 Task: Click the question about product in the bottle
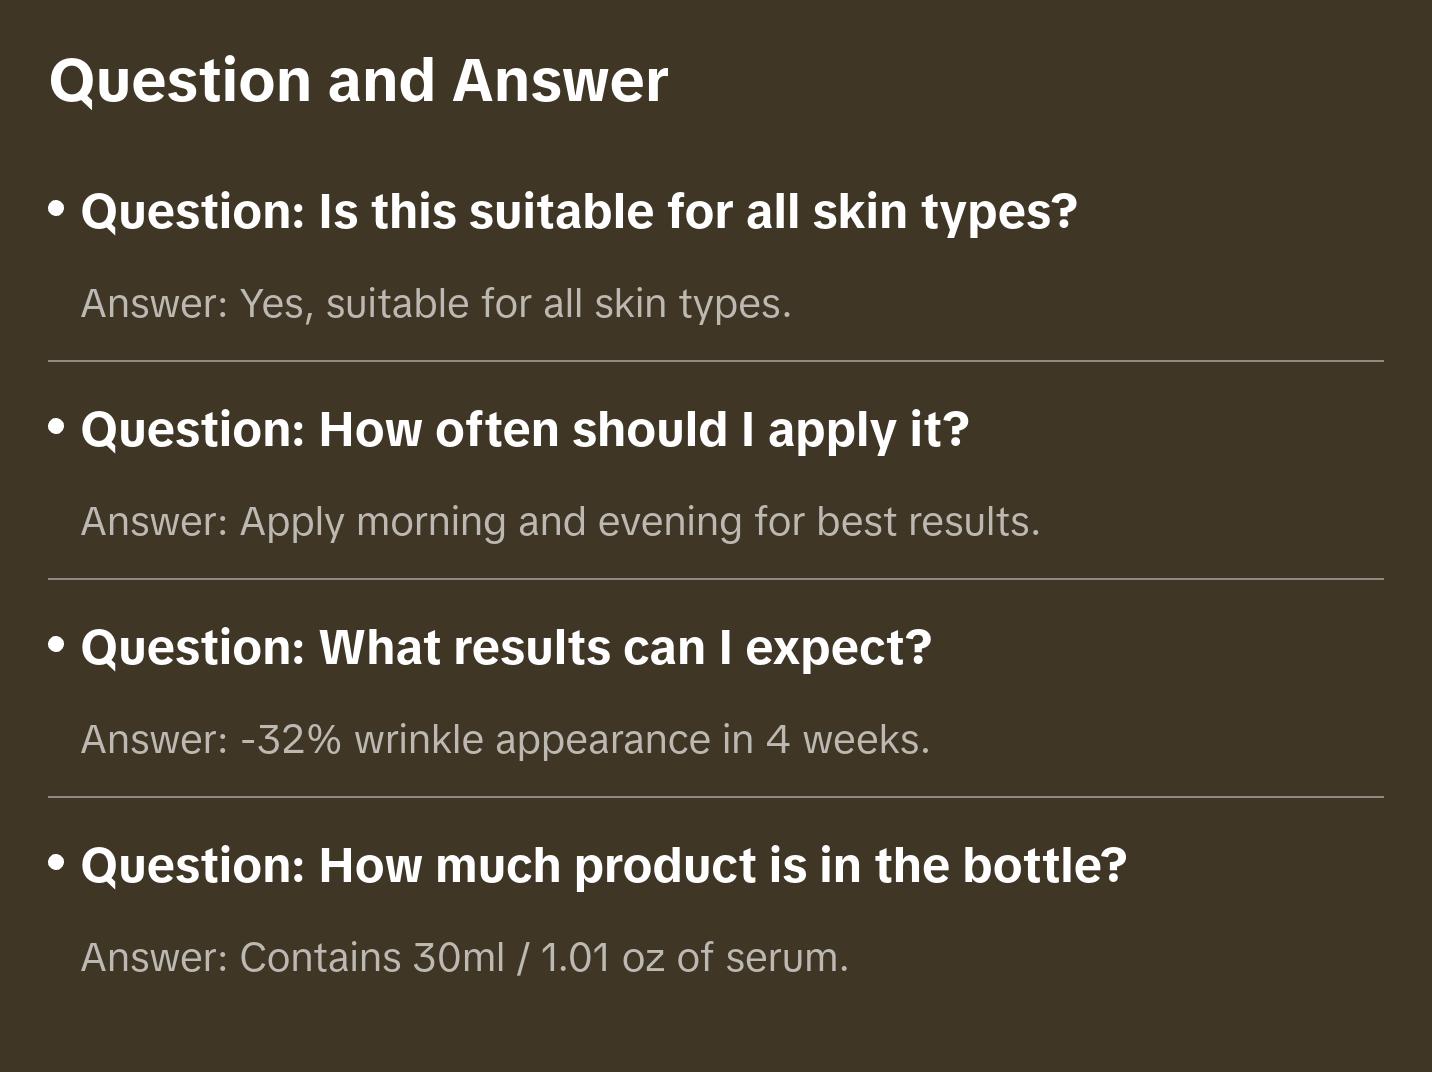point(603,866)
